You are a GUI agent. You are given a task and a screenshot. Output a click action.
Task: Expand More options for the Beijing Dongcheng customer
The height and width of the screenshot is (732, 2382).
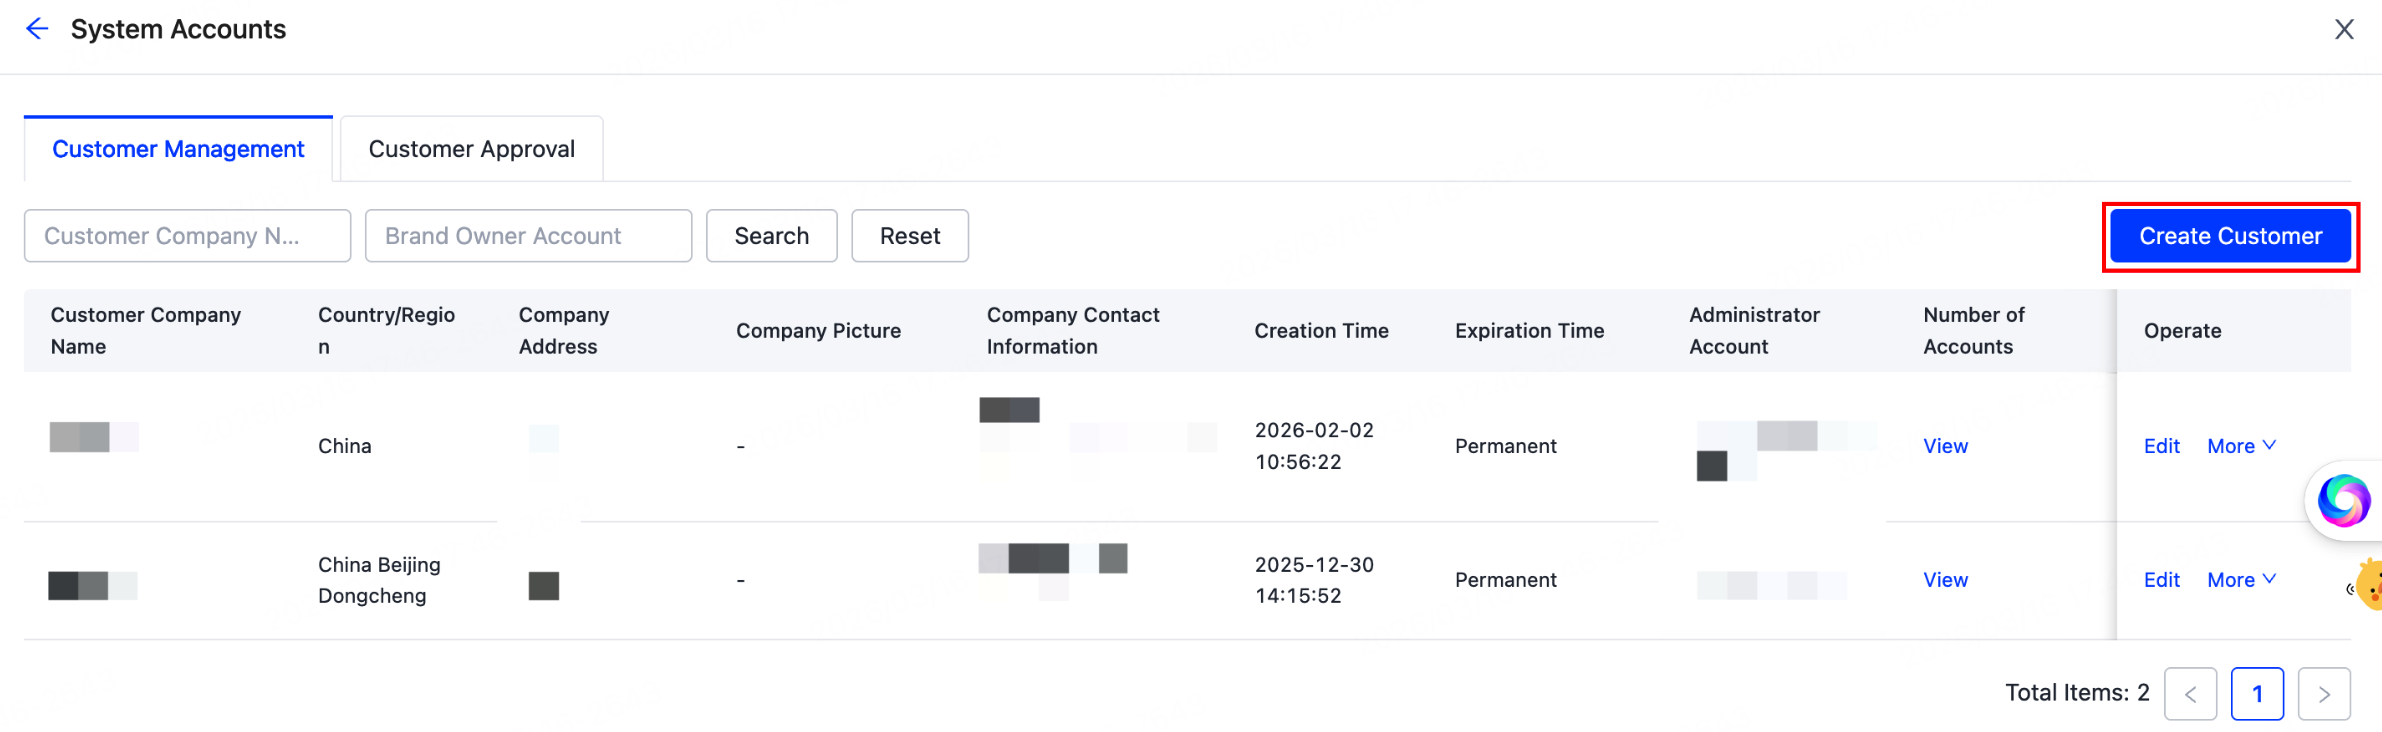coord(2240,580)
